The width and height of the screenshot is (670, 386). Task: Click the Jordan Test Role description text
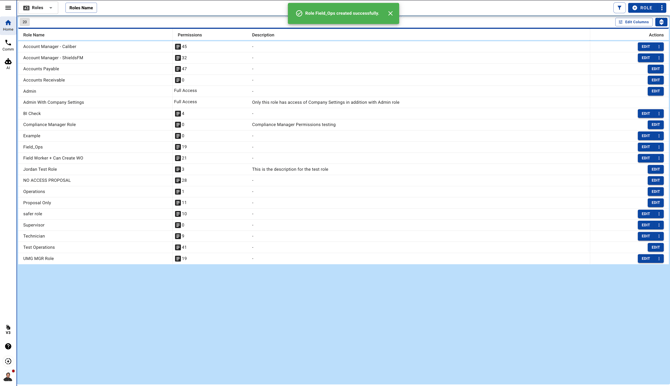tap(290, 169)
